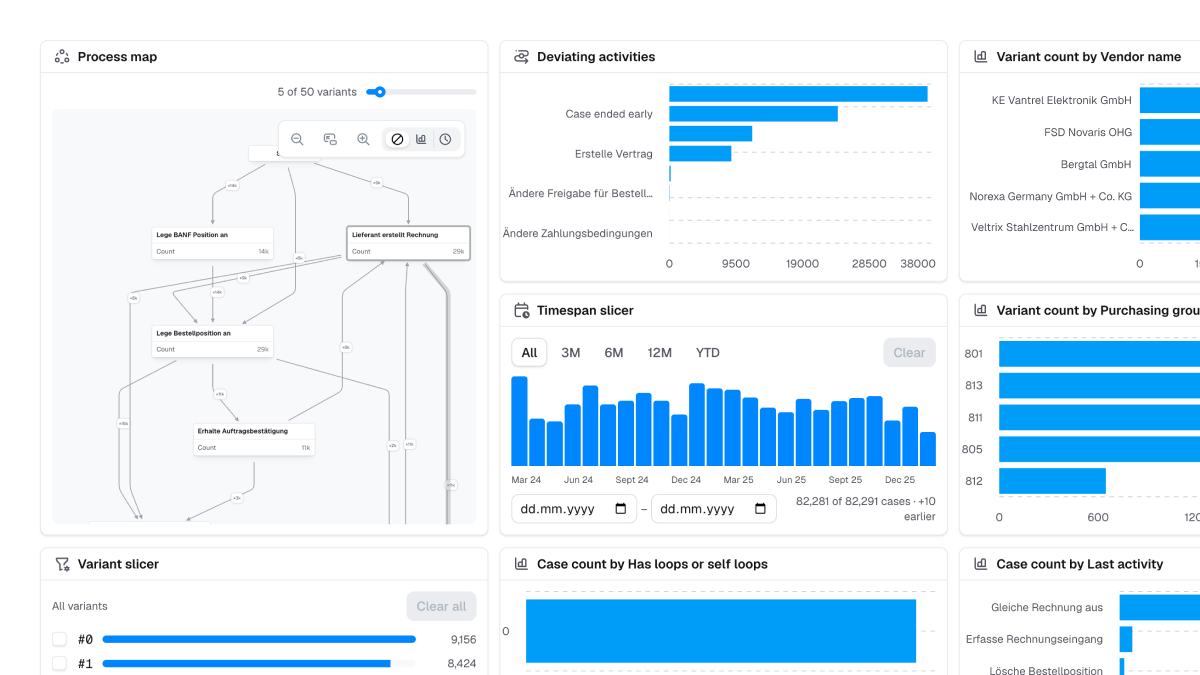Select the Erhalte Auftragsbestätigung node

point(254,439)
